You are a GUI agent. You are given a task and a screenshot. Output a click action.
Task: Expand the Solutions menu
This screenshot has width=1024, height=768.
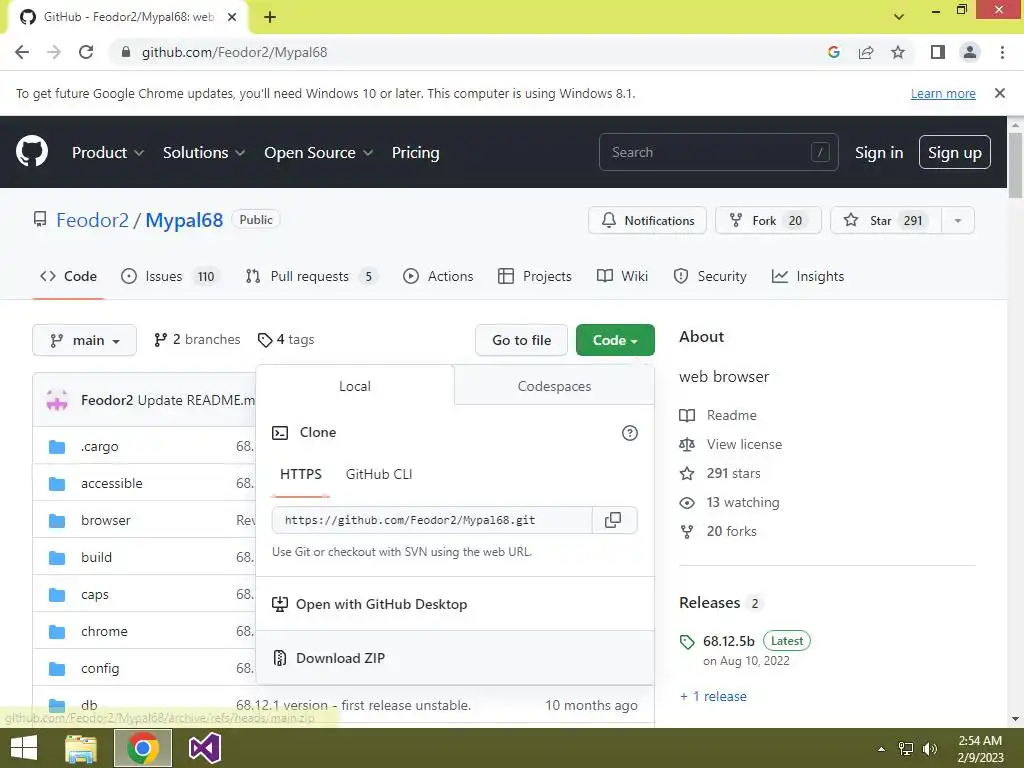pyautogui.click(x=204, y=152)
